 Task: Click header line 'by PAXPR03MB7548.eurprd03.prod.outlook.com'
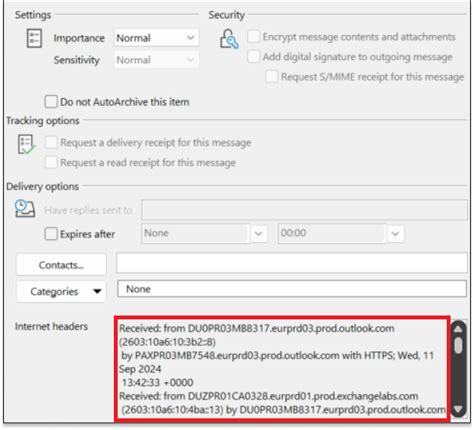tap(230, 355)
